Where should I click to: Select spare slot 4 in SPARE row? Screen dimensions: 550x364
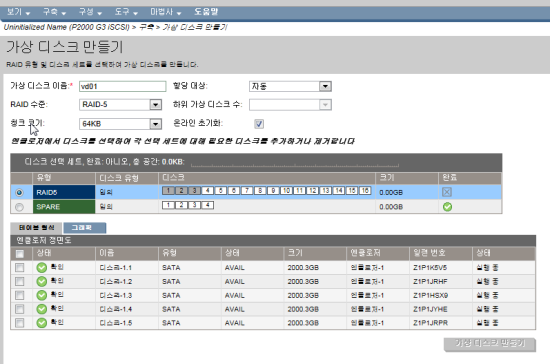pos(208,205)
